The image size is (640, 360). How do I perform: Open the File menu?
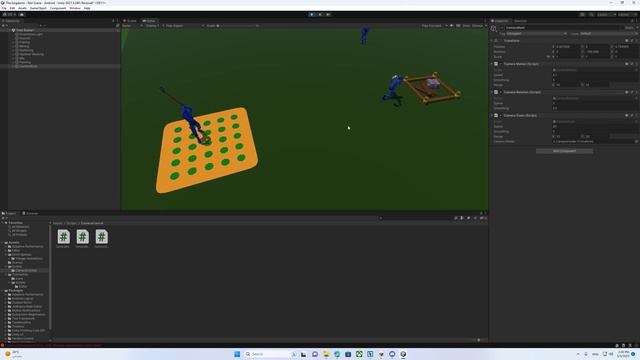pyautogui.click(x=4, y=8)
